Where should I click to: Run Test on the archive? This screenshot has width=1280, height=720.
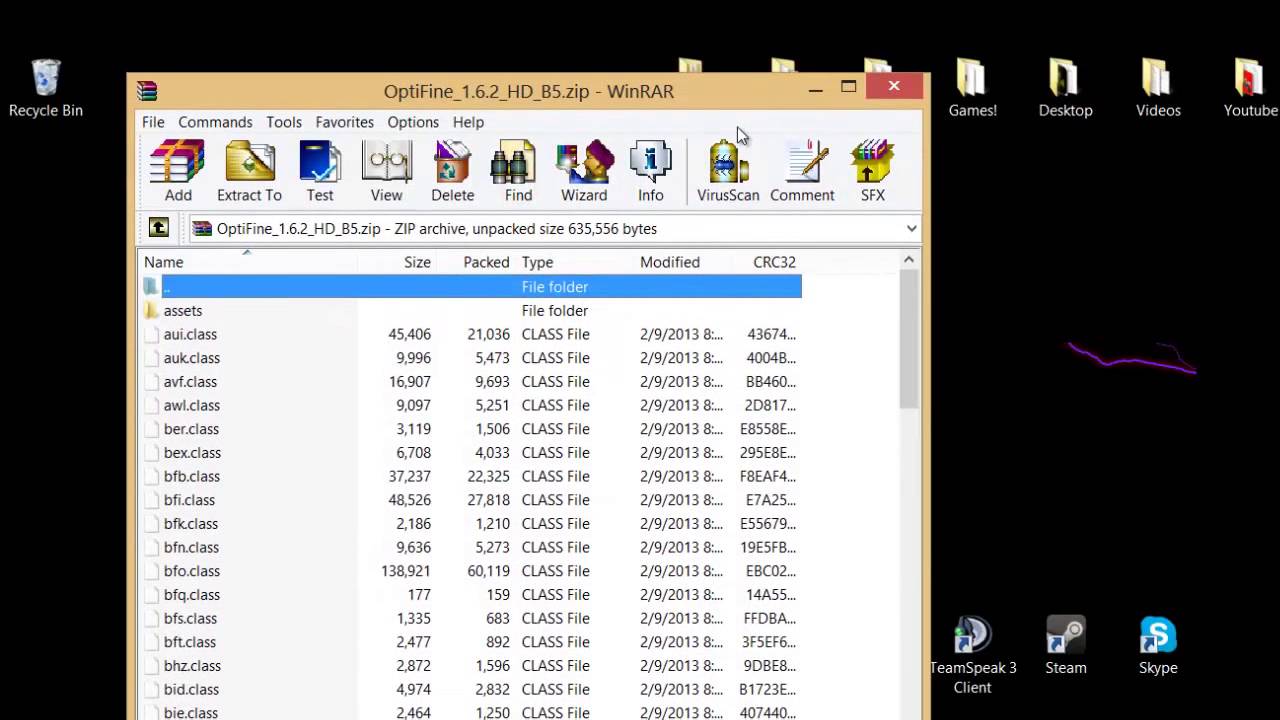click(320, 171)
